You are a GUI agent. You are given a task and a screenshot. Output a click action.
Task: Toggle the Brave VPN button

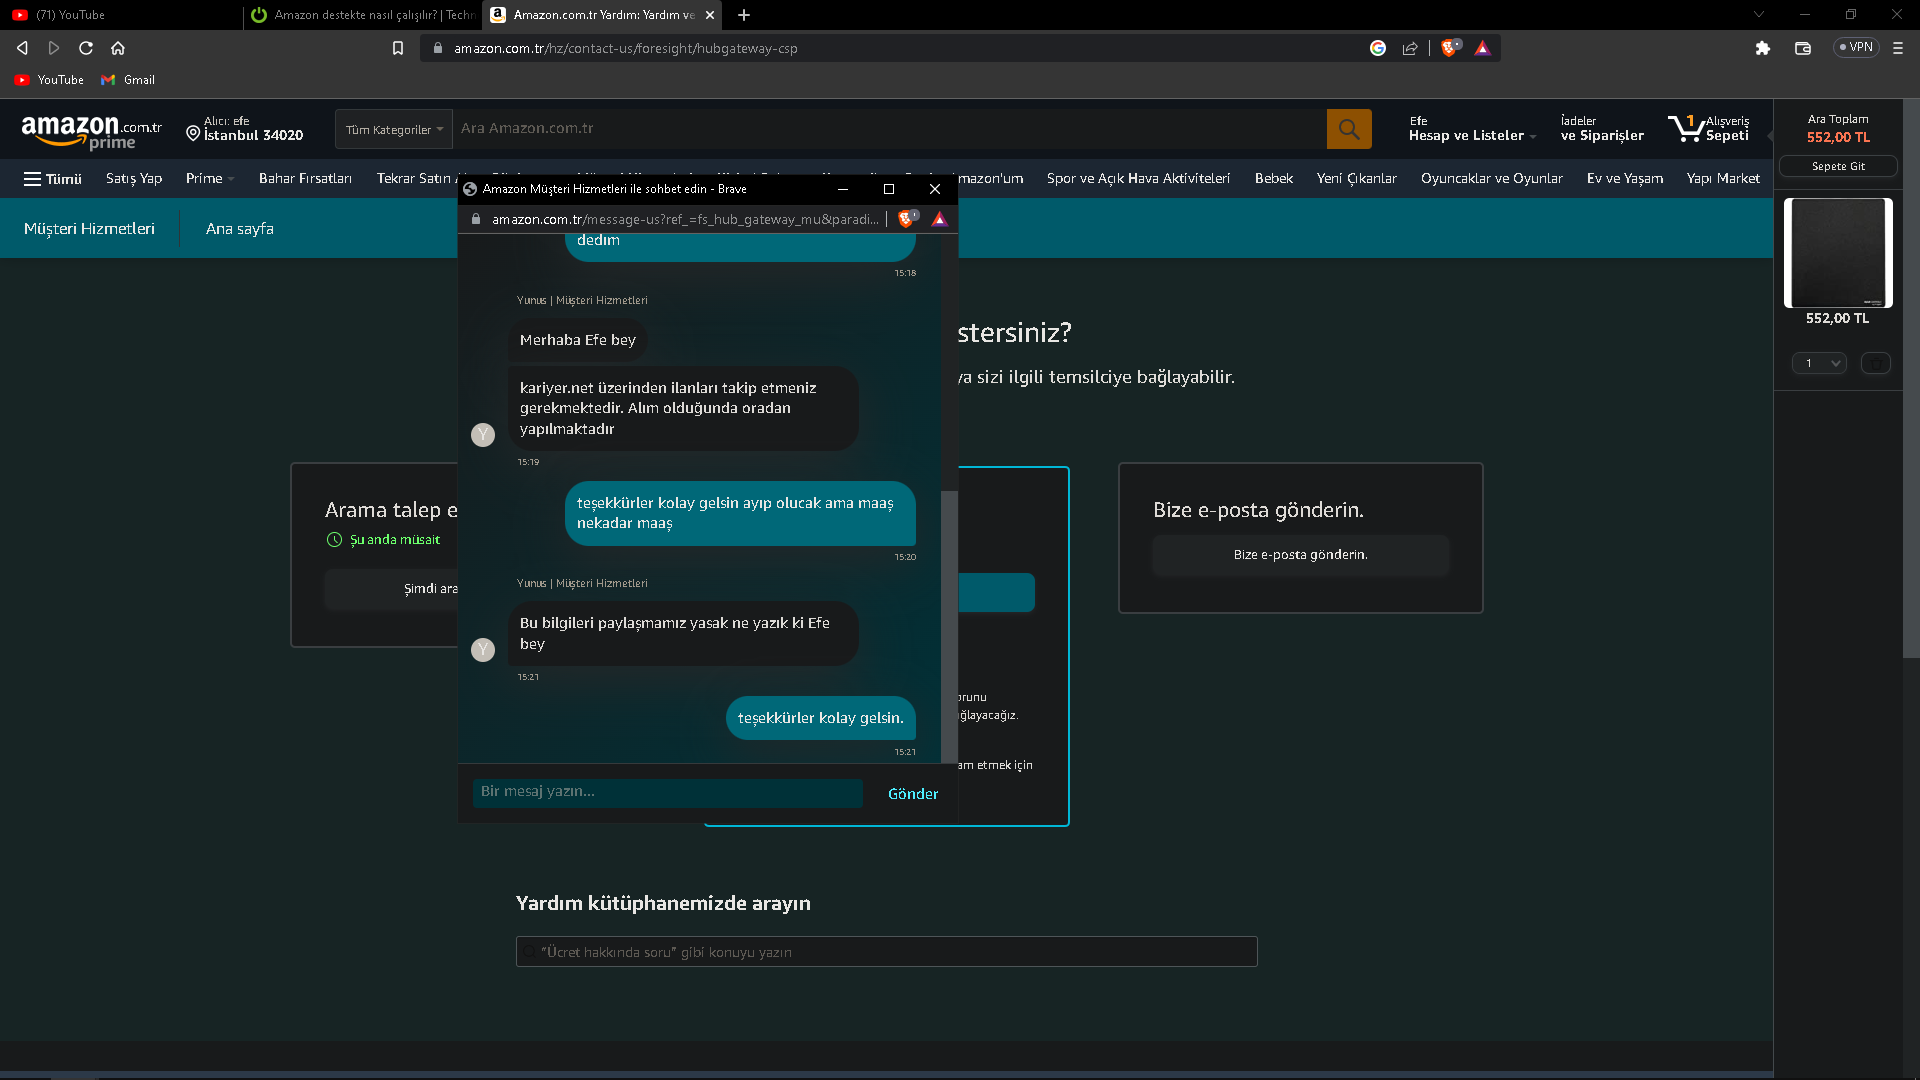pyautogui.click(x=1856, y=47)
